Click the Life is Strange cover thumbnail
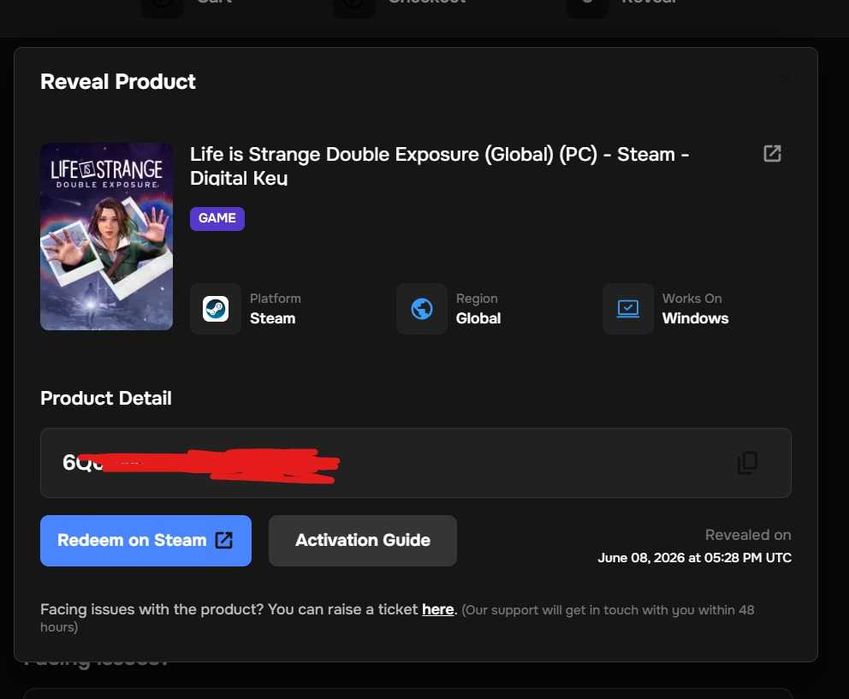849x699 pixels. click(107, 237)
